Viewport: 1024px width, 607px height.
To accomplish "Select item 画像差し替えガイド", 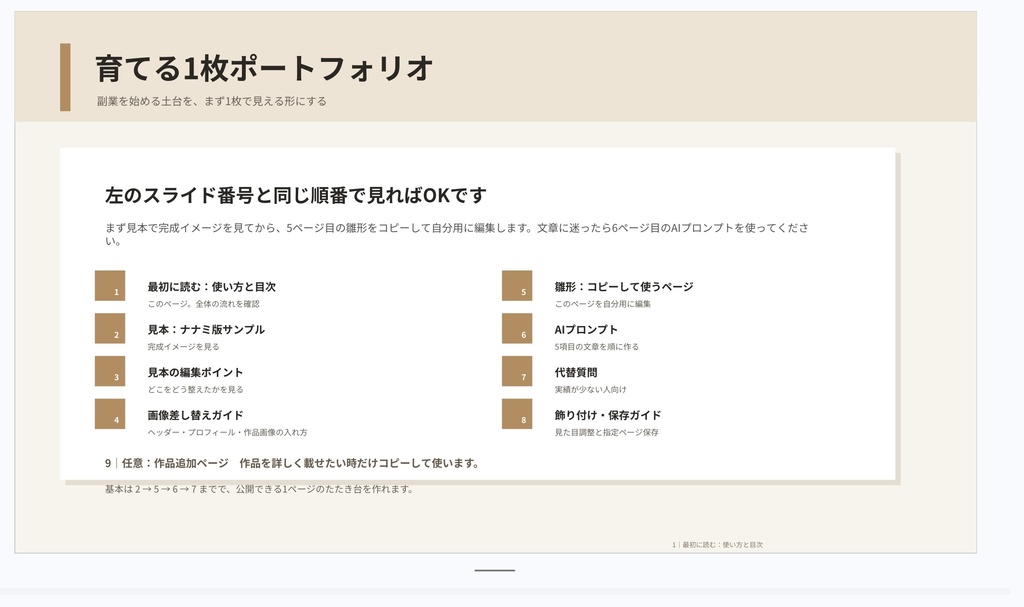I will (x=195, y=416).
